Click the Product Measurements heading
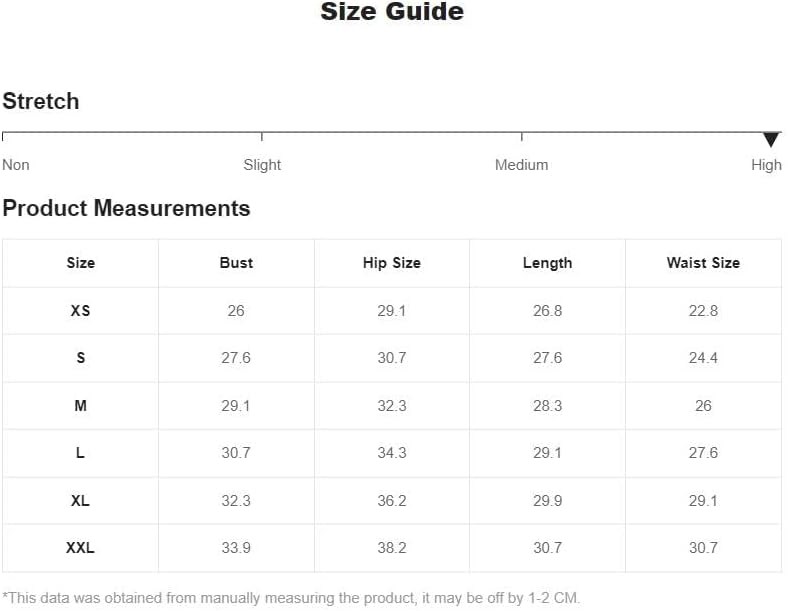The height and width of the screenshot is (611, 788). click(x=126, y=208)
